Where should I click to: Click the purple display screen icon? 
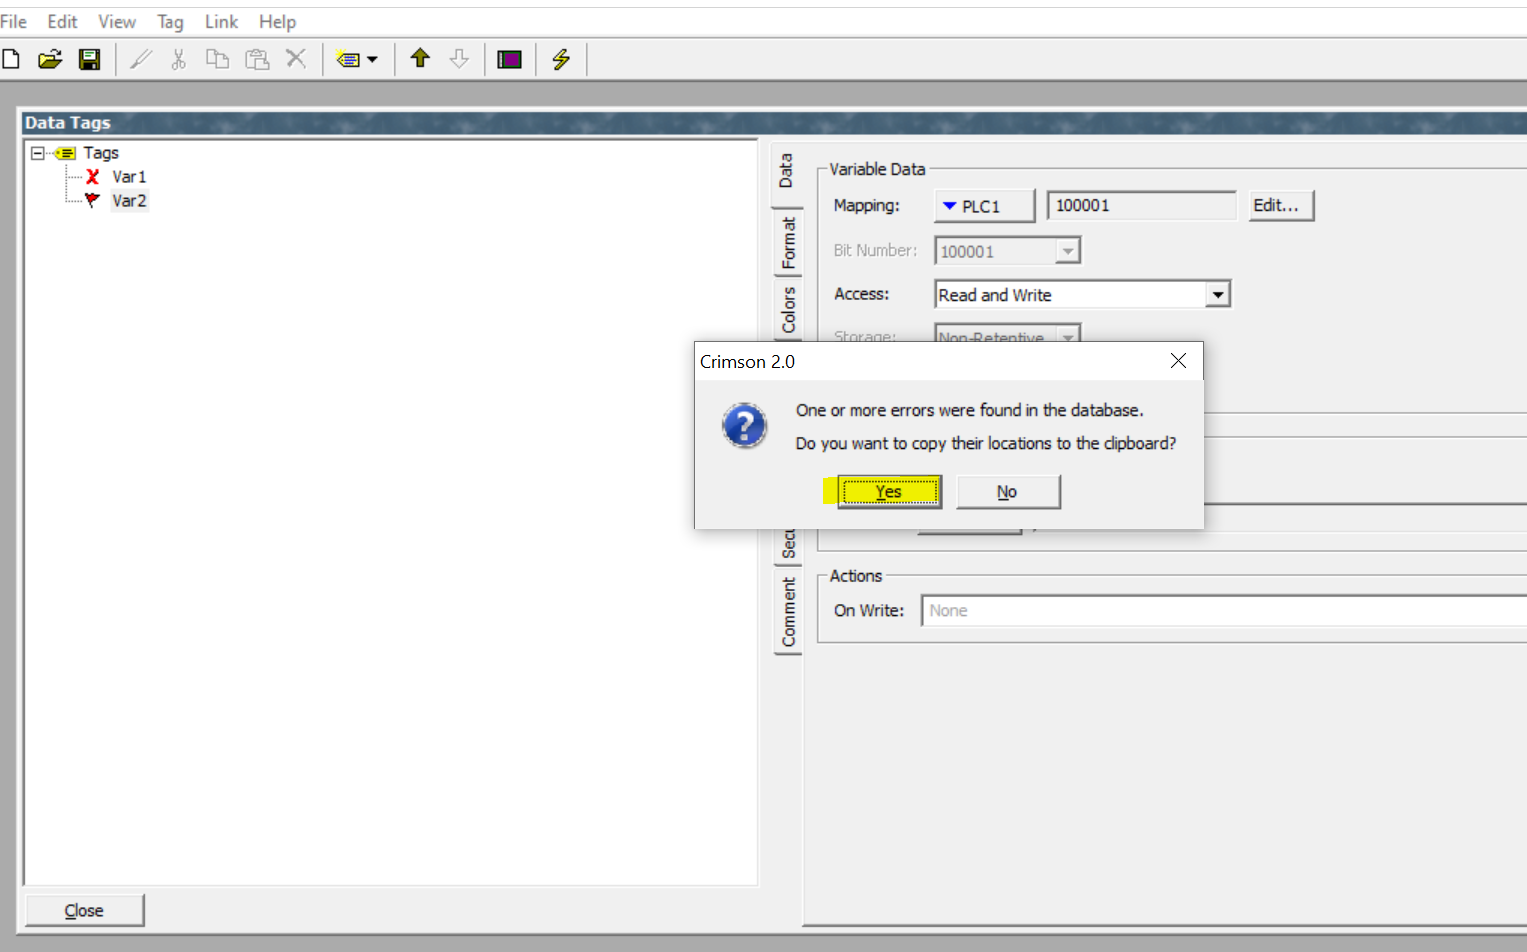[x=510, y=59]
